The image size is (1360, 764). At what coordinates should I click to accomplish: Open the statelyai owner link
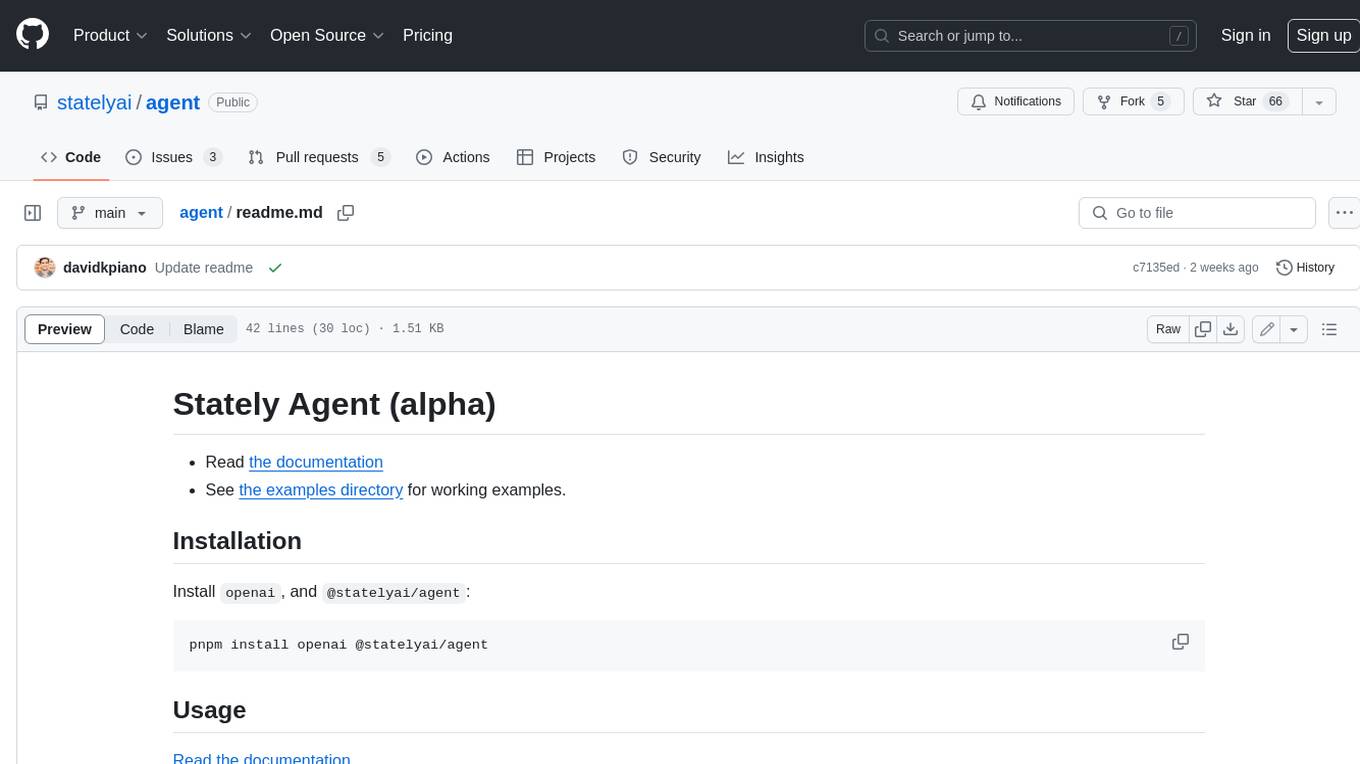coord(94,102)
